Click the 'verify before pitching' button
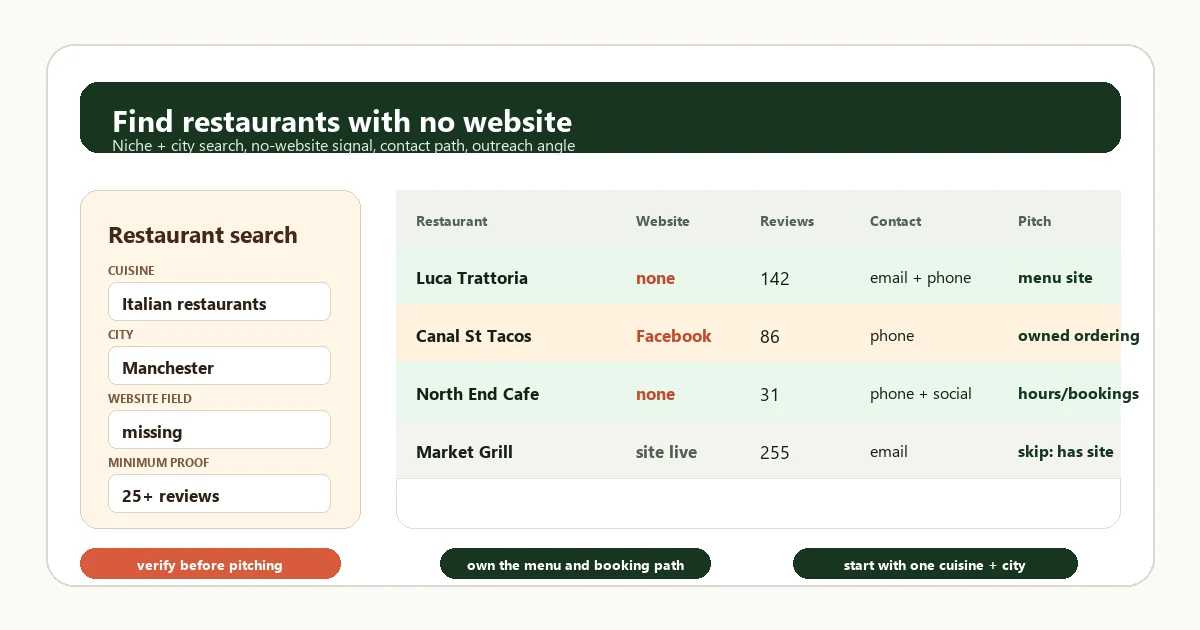The height and width of the screenshot is (630, 1200). click(x=210, y=564)
